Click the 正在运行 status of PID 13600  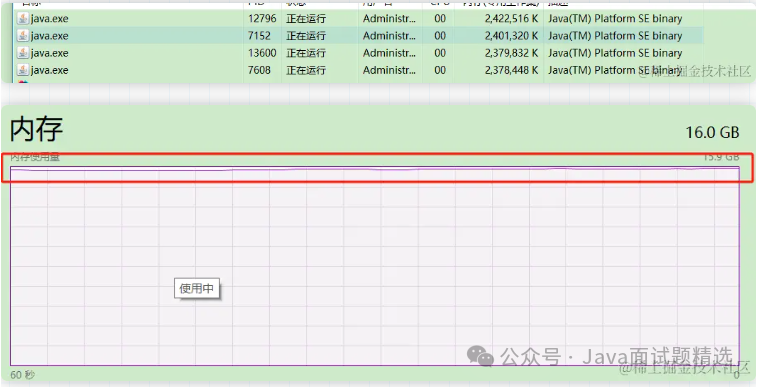pyautogui.click(x=306, y=53)
